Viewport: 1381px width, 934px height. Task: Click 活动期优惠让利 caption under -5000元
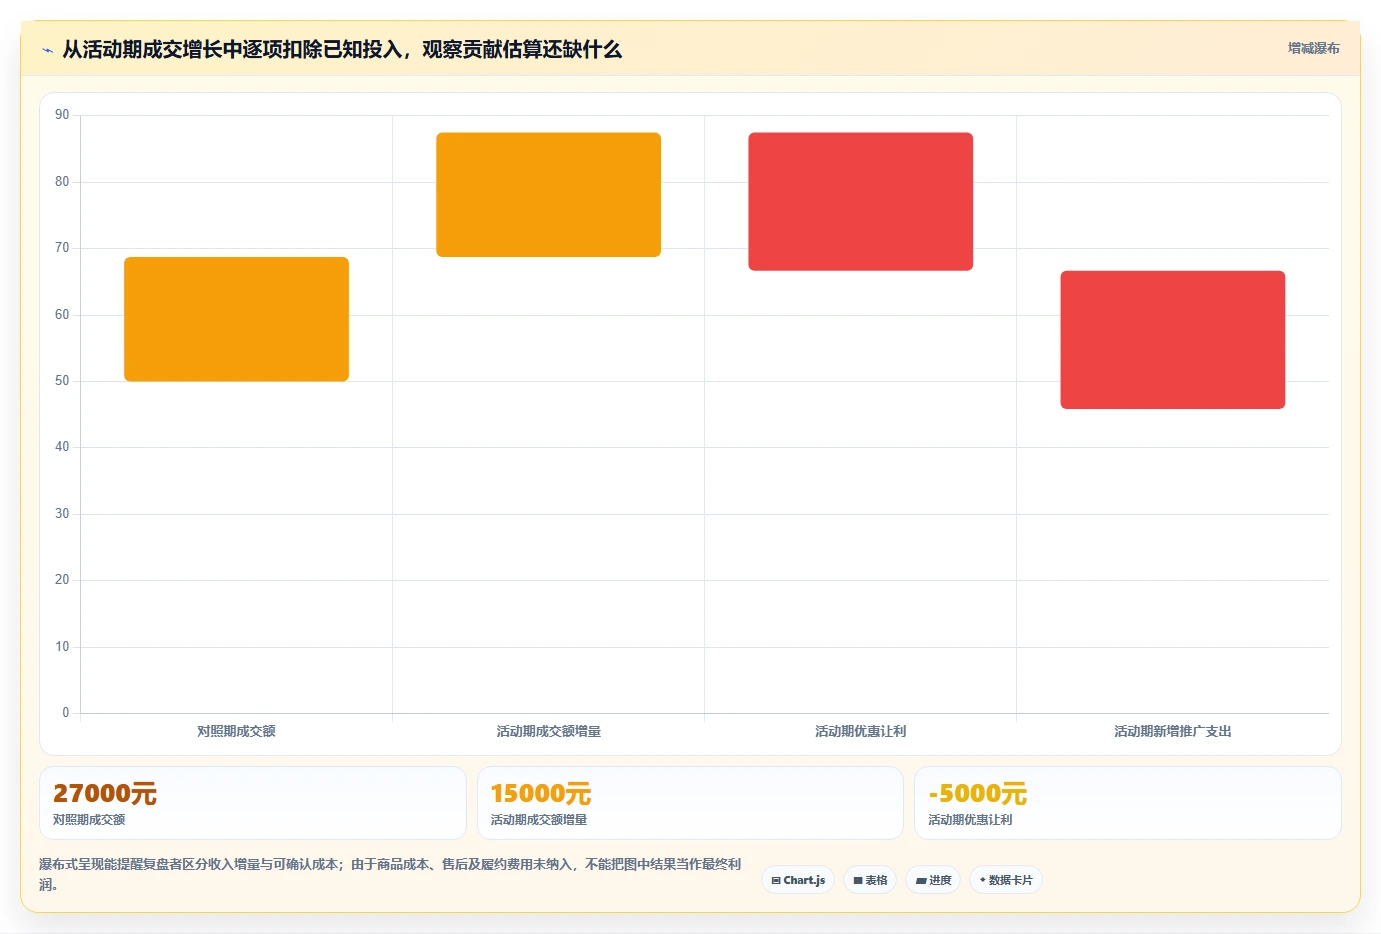click(970, 820)
